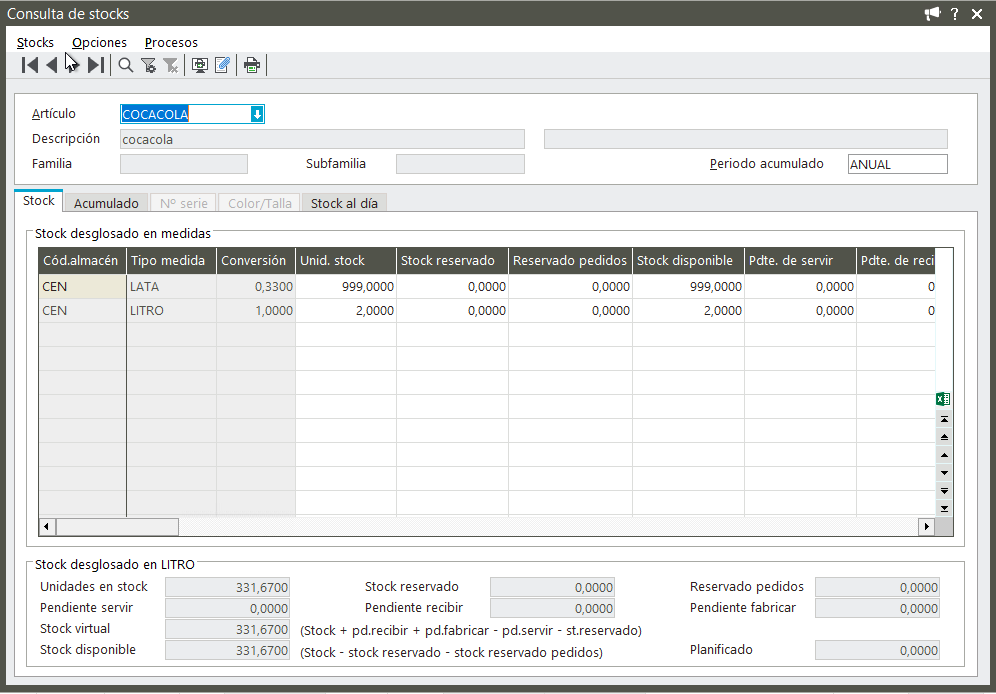
Task: Click the monitor preview icon in toolbar
Action: point(200,66)
